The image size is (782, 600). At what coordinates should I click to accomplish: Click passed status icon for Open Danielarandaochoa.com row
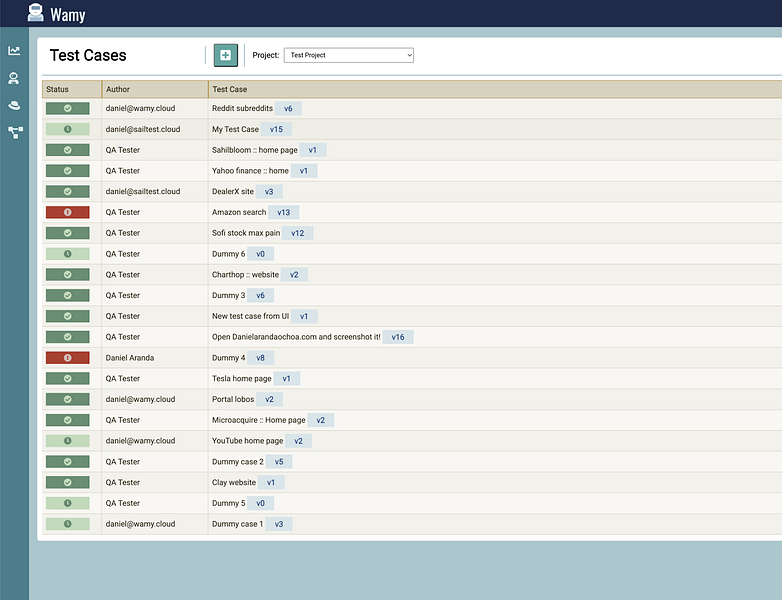[68, 337]
